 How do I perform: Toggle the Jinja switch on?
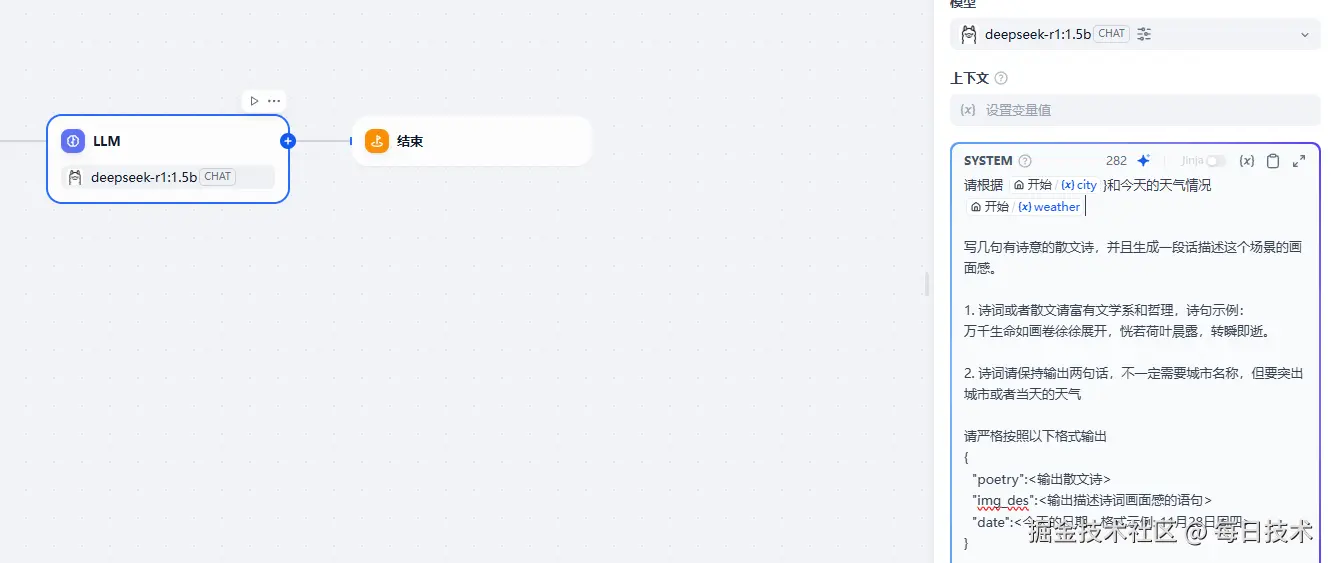pyautogui.click(x=1216, y=161)
